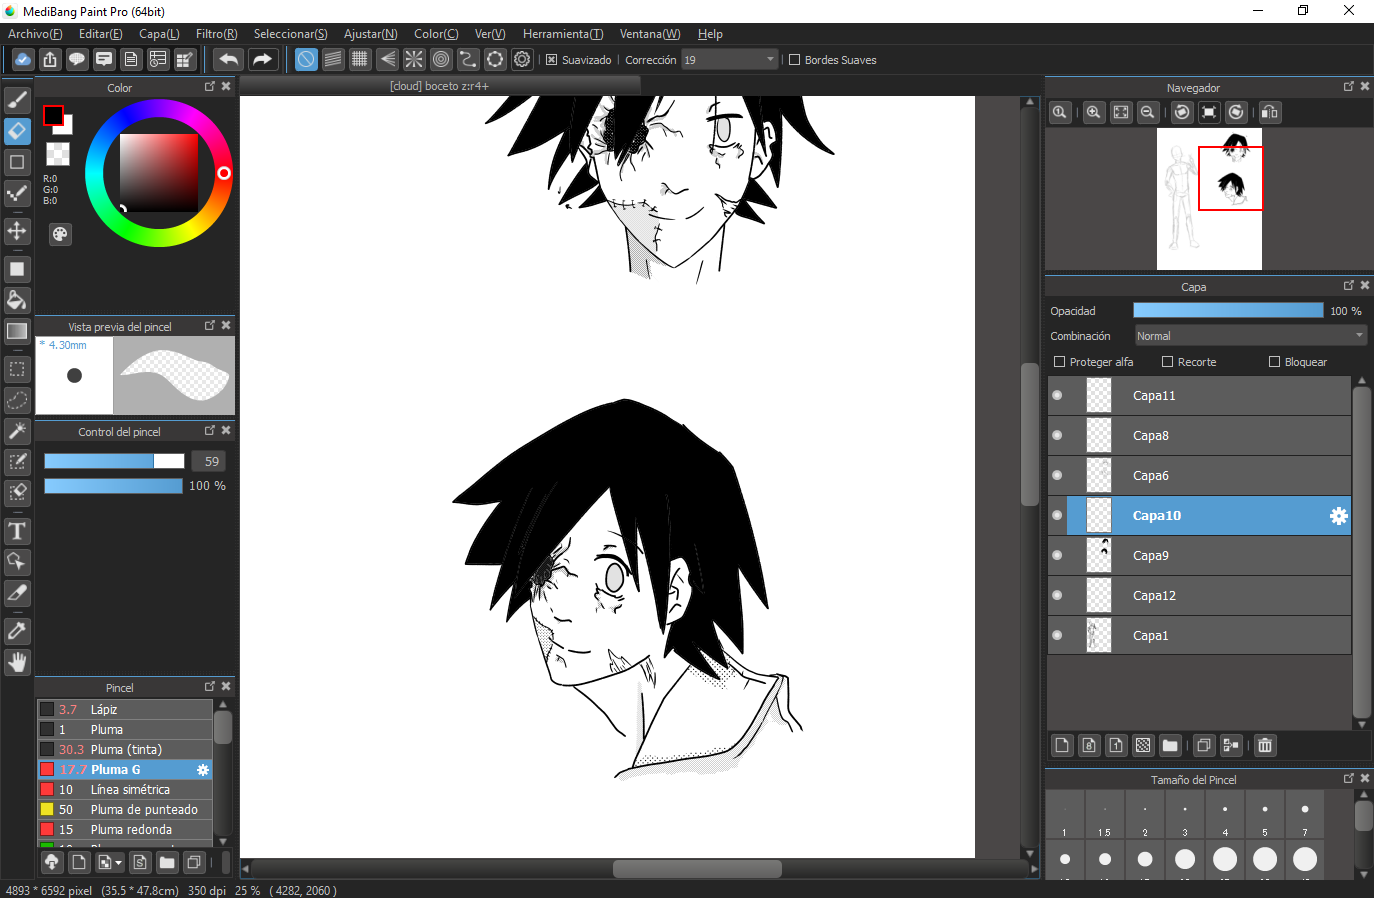
Task: Switch to the '[cloud] boceto z:r4+' canvas tab
Action: (439, 86)
